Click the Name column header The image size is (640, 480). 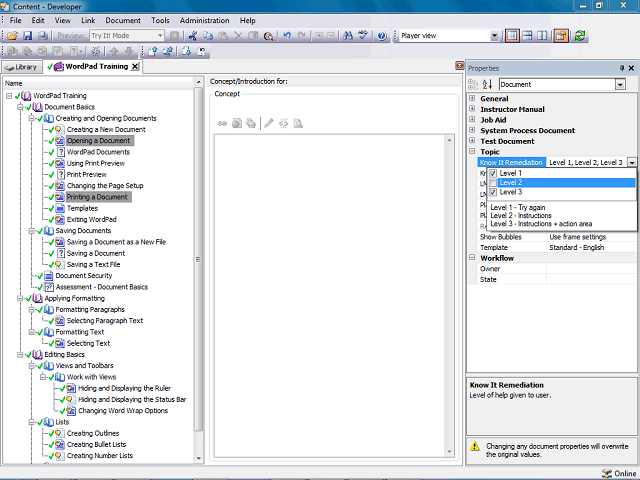[98, 83]
